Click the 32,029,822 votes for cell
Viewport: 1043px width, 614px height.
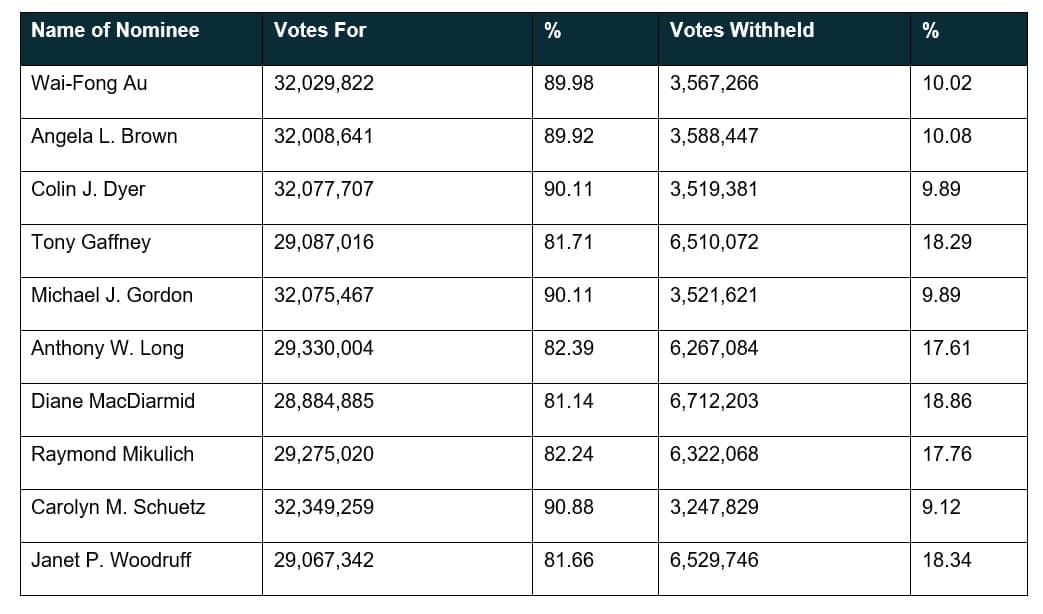pyautogui.click(x=324, y=84)
